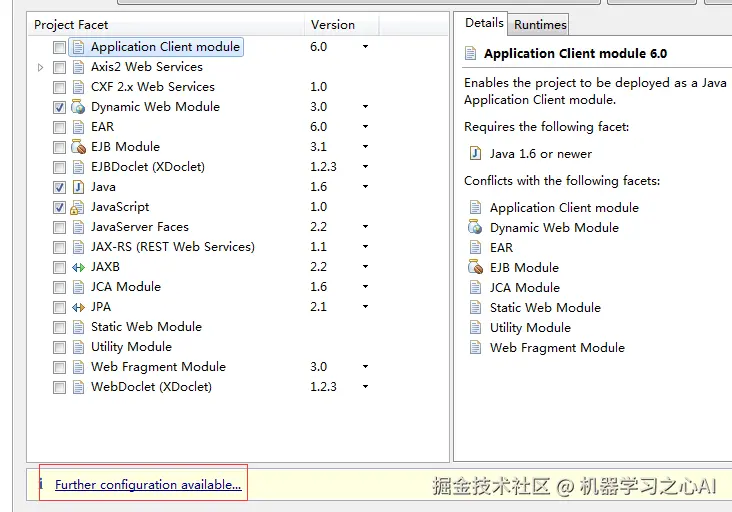The height and width of the screenshot is (512, 732).
Task: Click the Axis2 Web Services facet icon
Action: [x=78, y=67]
